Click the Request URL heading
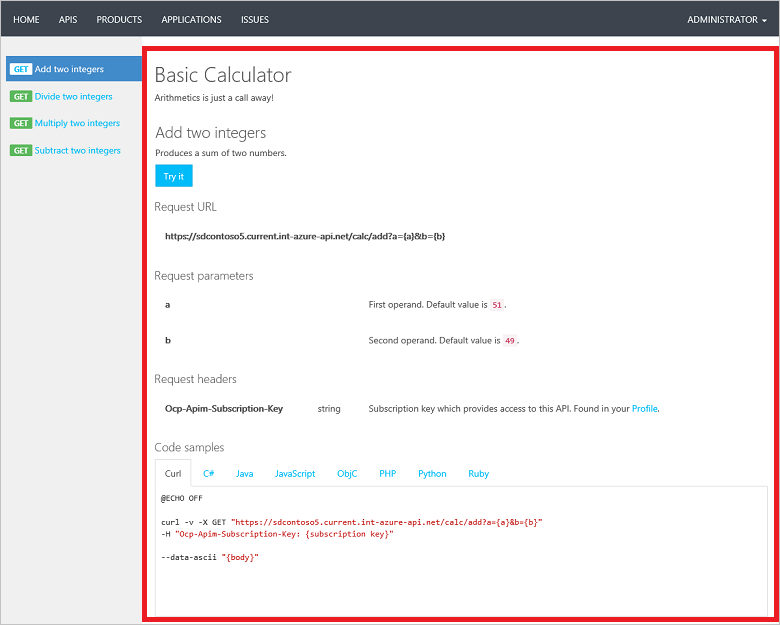The image size is (780, 625). [x=186, y=207]
